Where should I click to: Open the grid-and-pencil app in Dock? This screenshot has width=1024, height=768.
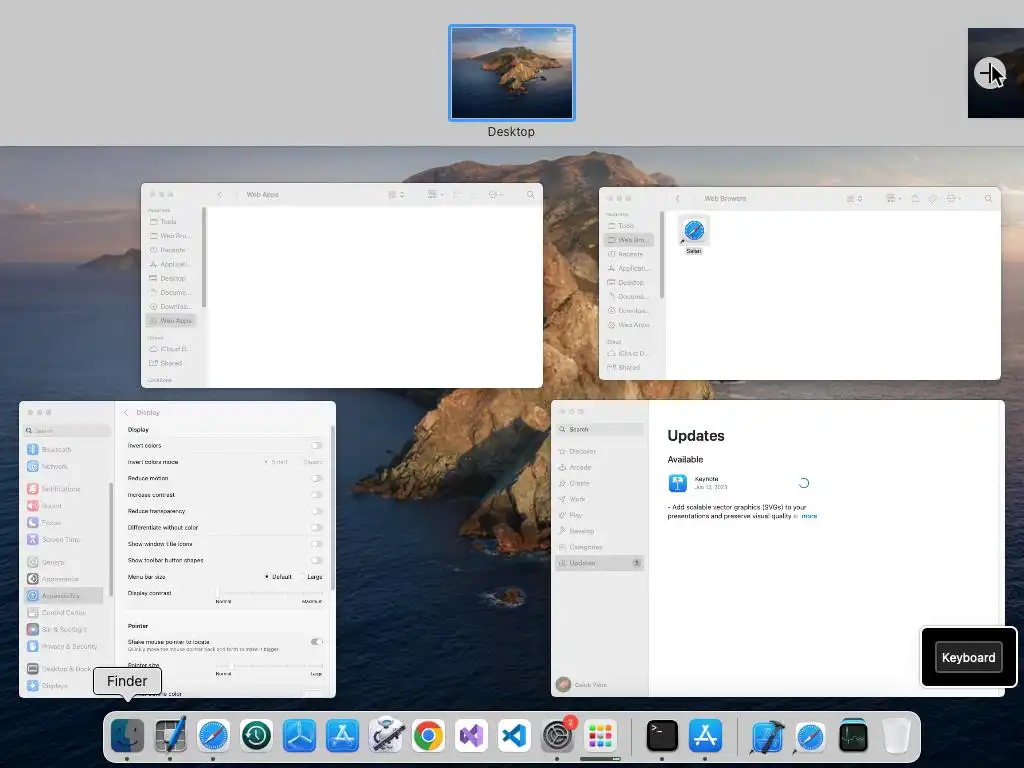(170, 735)
